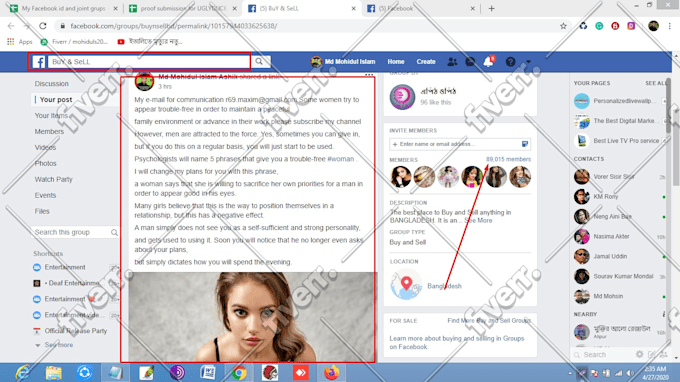Viewport: 680px width, 382px height.
Task: Switch to My Facebook id and joint grups tab
Action: coord(64,8)
